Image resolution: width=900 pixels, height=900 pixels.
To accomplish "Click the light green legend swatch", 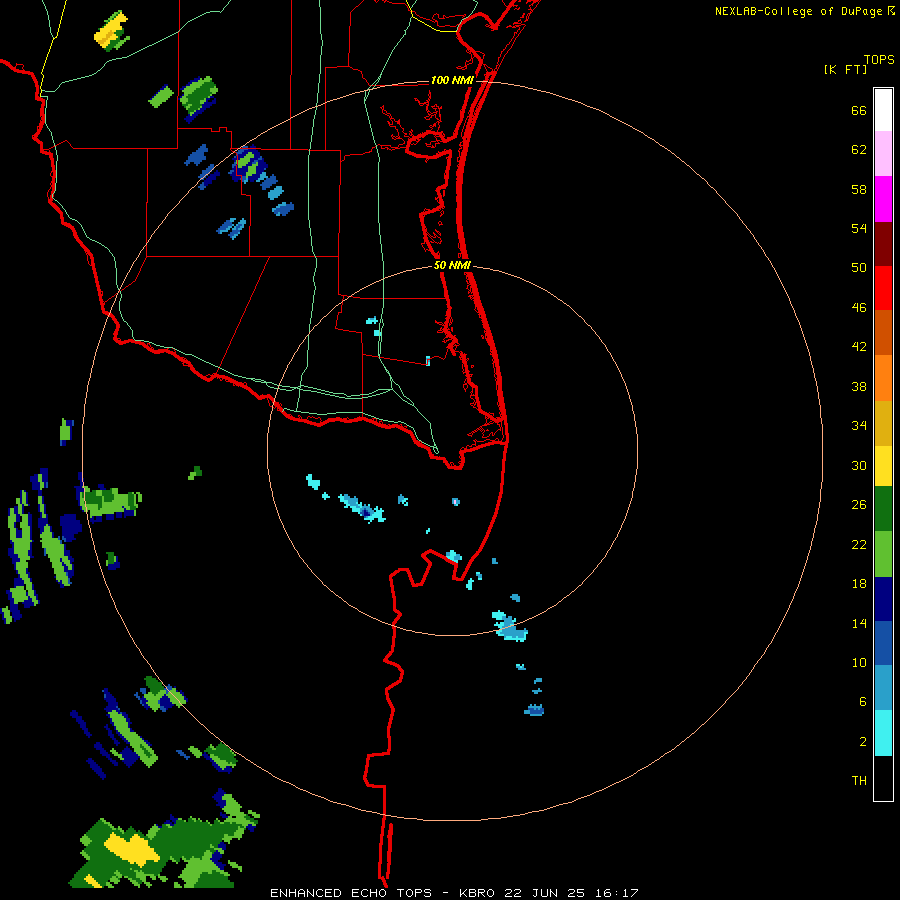I will coord(883,554).
